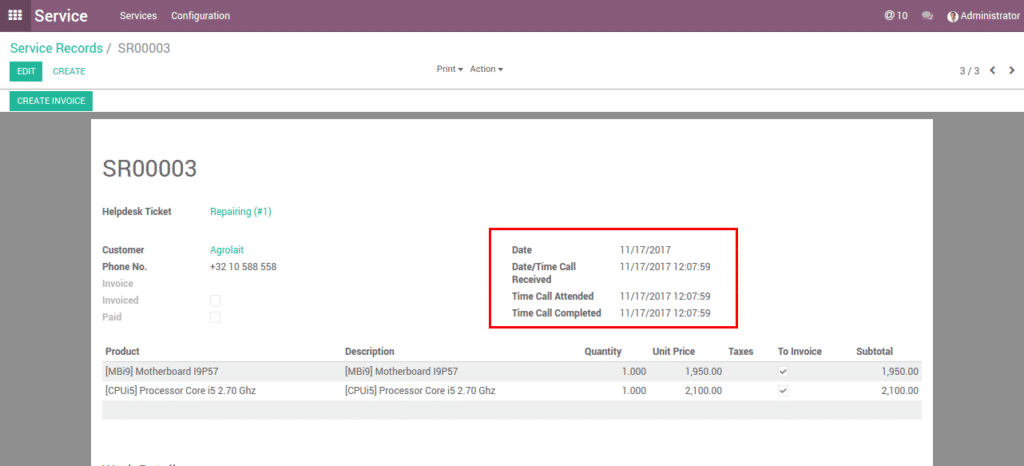Click the phone number +32 10 588 558
Screen dimensions: 1024x466
point(243,267)
